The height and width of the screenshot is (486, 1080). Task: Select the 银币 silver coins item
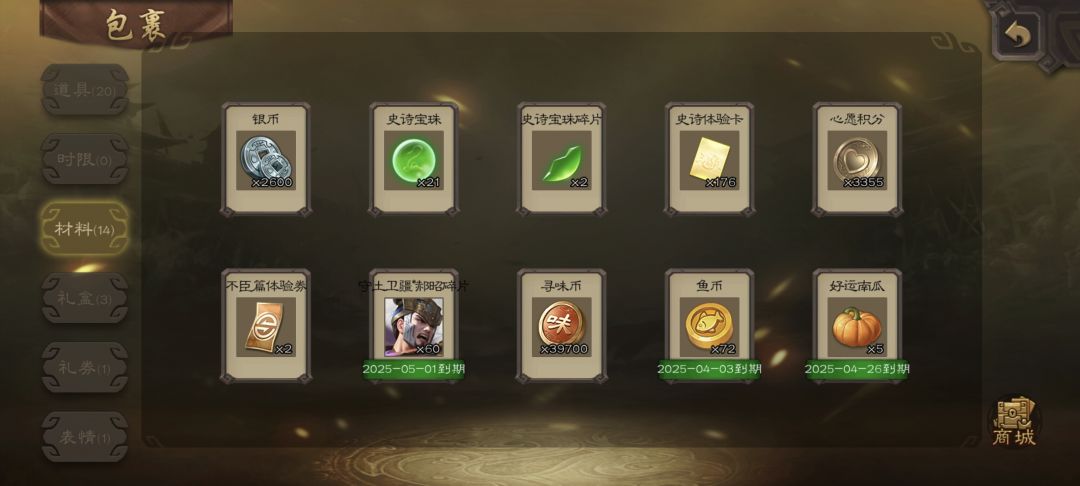[x=266, y=159]
